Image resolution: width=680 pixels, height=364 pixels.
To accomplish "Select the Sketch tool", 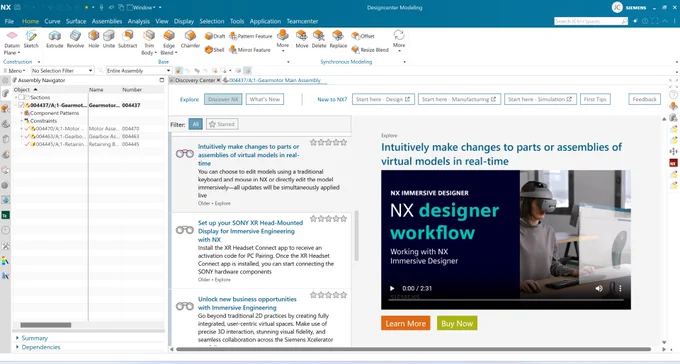I will [x=31, y=39].
